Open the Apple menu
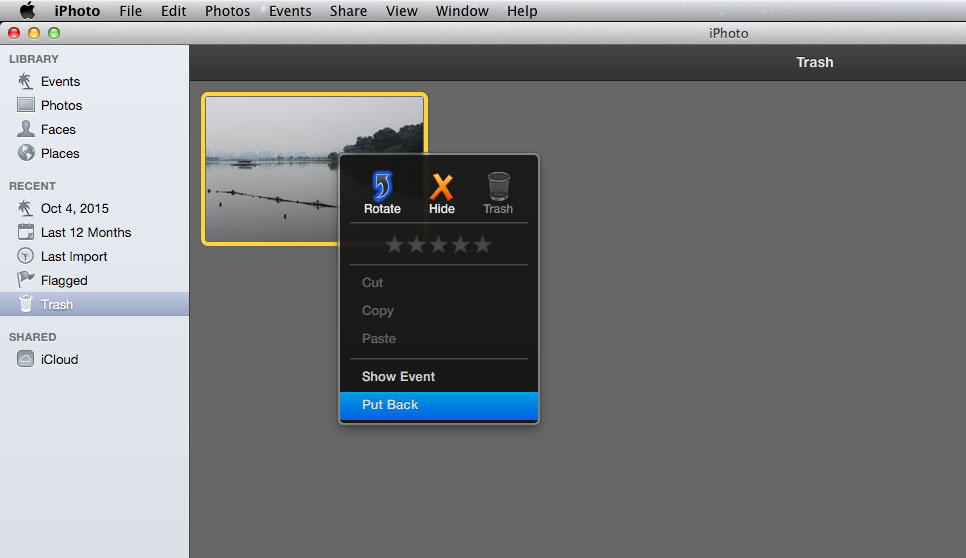966x558 pixels. (x=27, y=11)
